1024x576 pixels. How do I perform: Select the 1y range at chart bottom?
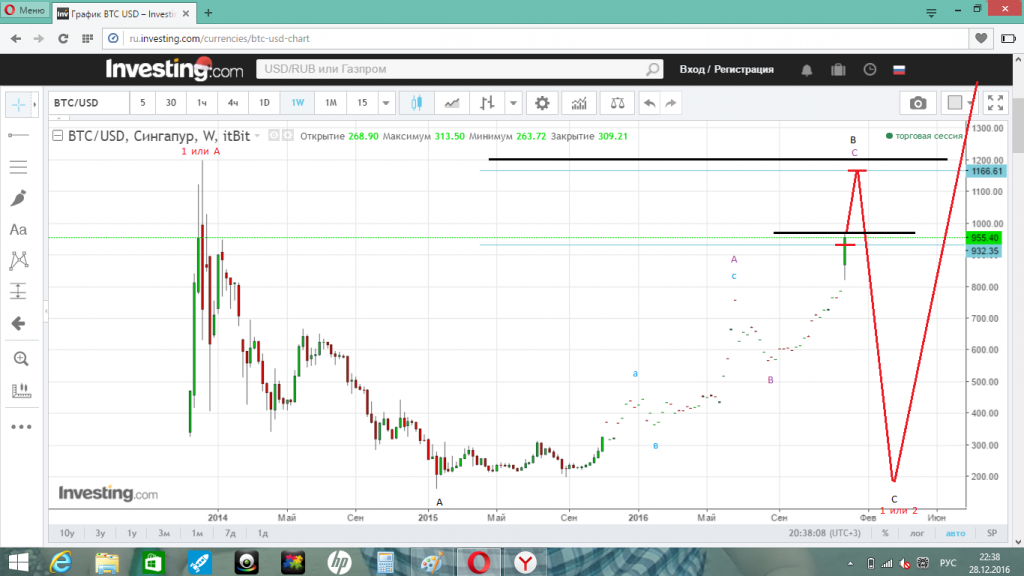[132, 533]
